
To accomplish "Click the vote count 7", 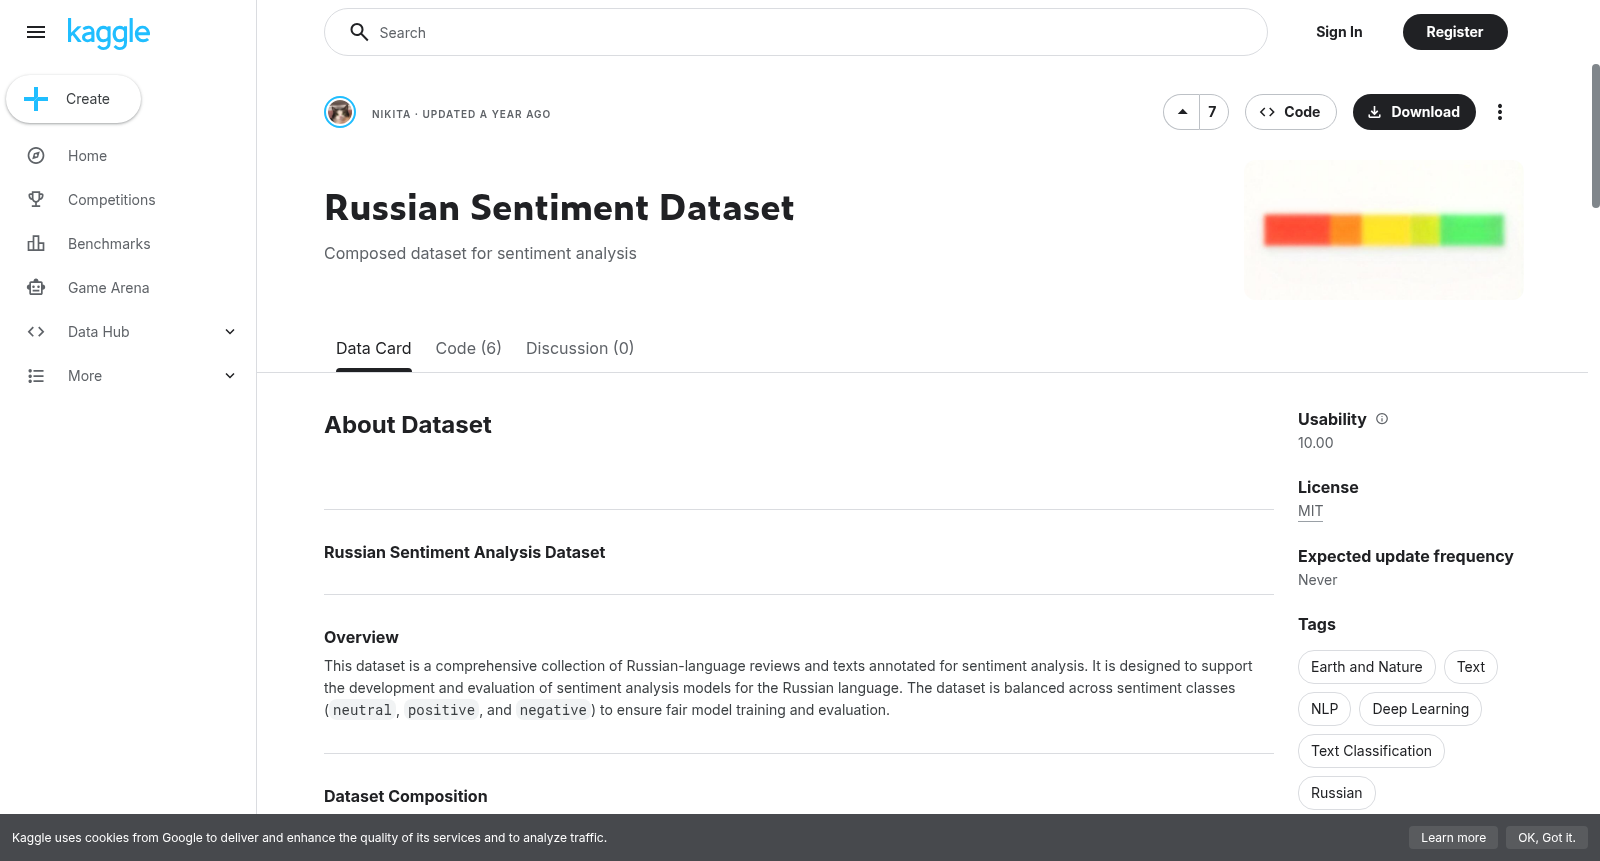I will [x=1213, y=112].
